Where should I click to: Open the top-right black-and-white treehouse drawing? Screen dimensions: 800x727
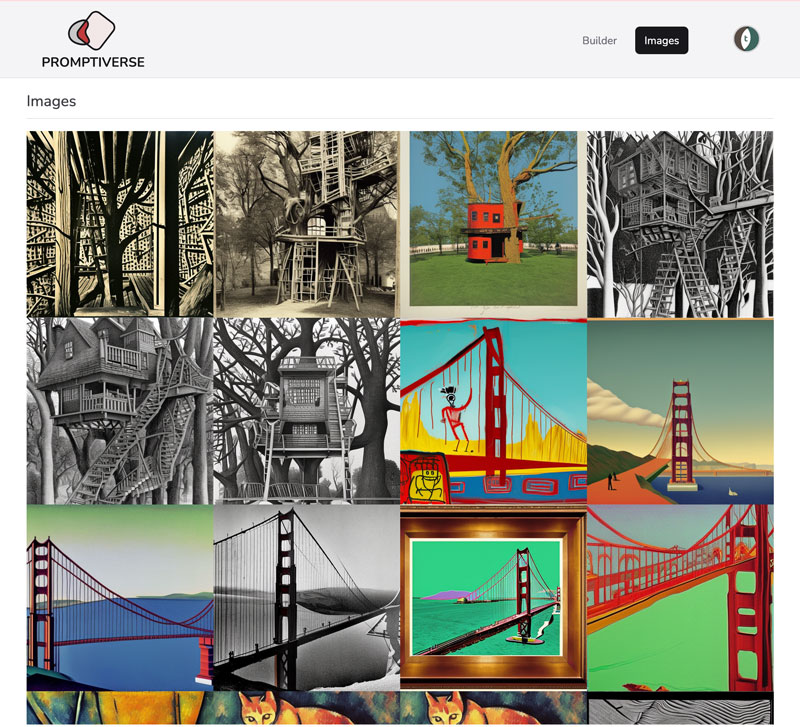[680, 223]
